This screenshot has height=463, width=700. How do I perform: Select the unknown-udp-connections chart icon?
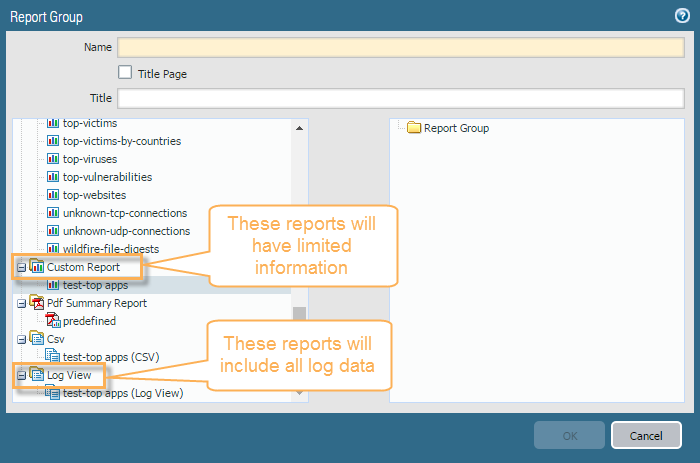point(53,231)
